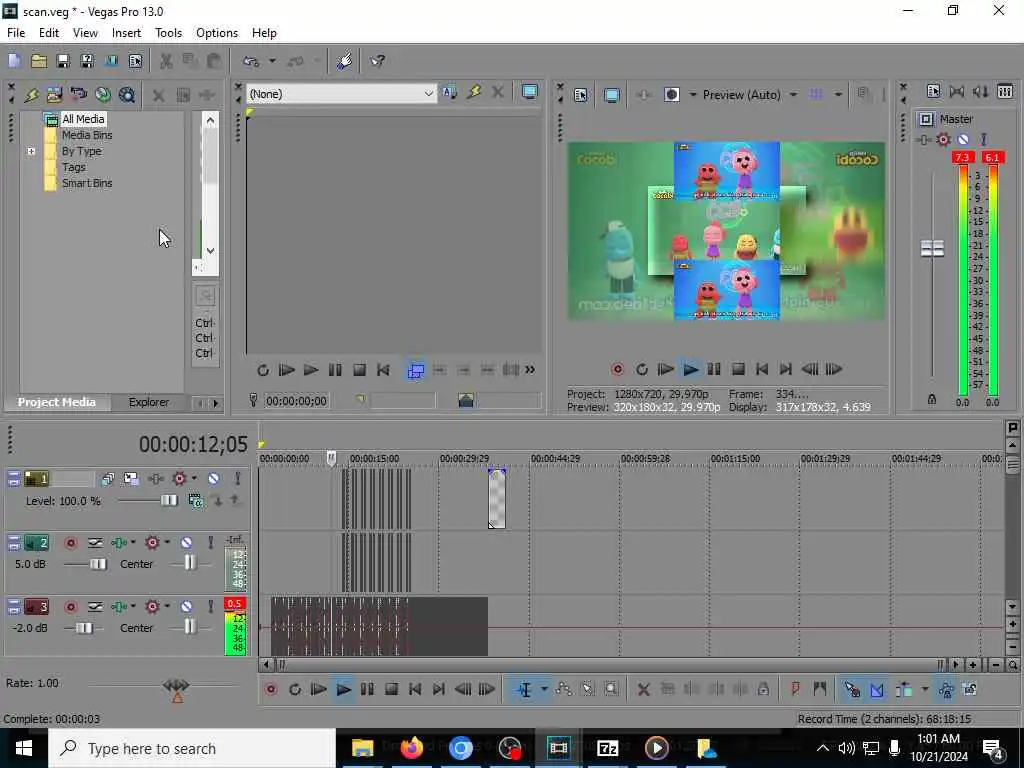Click the New project icon
Screen dimensions: 1024x768
tap(14, 61)
